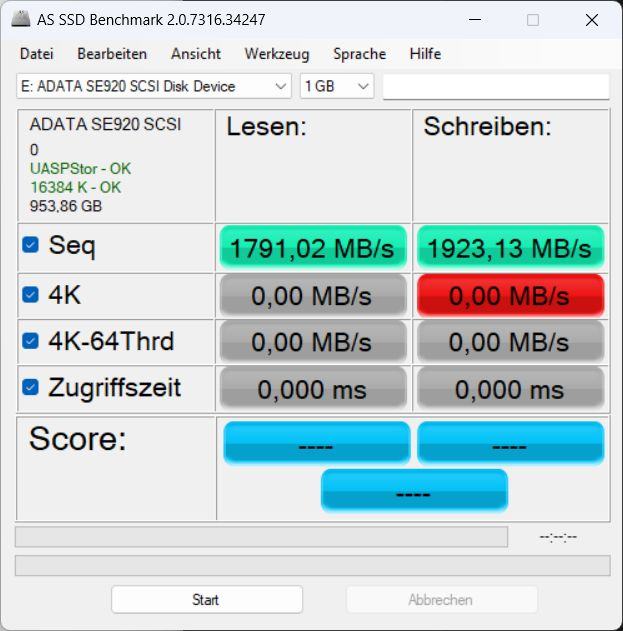Click the Schreiben column header
This screenshot has width=623, height=631.
click(x=487, y=127)
